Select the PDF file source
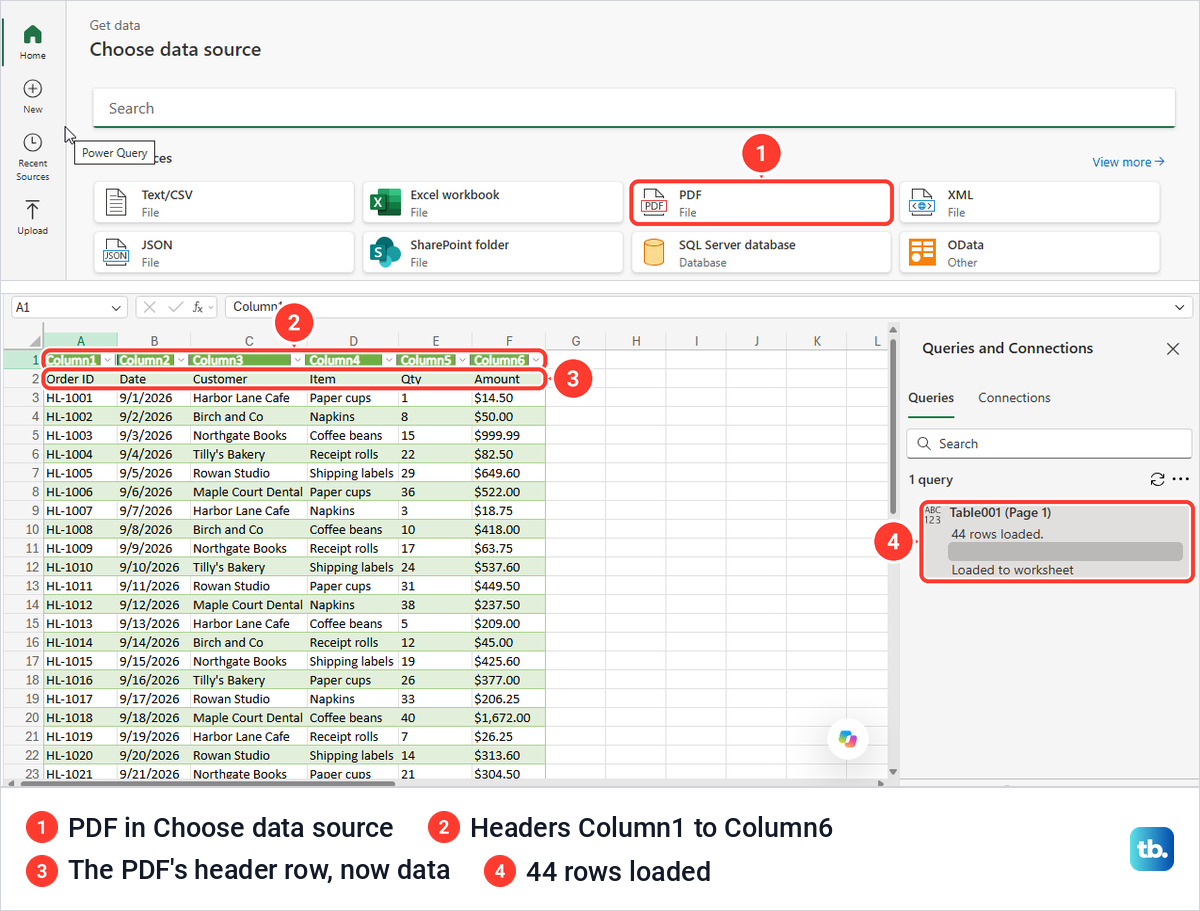 (x=761, y=202)
